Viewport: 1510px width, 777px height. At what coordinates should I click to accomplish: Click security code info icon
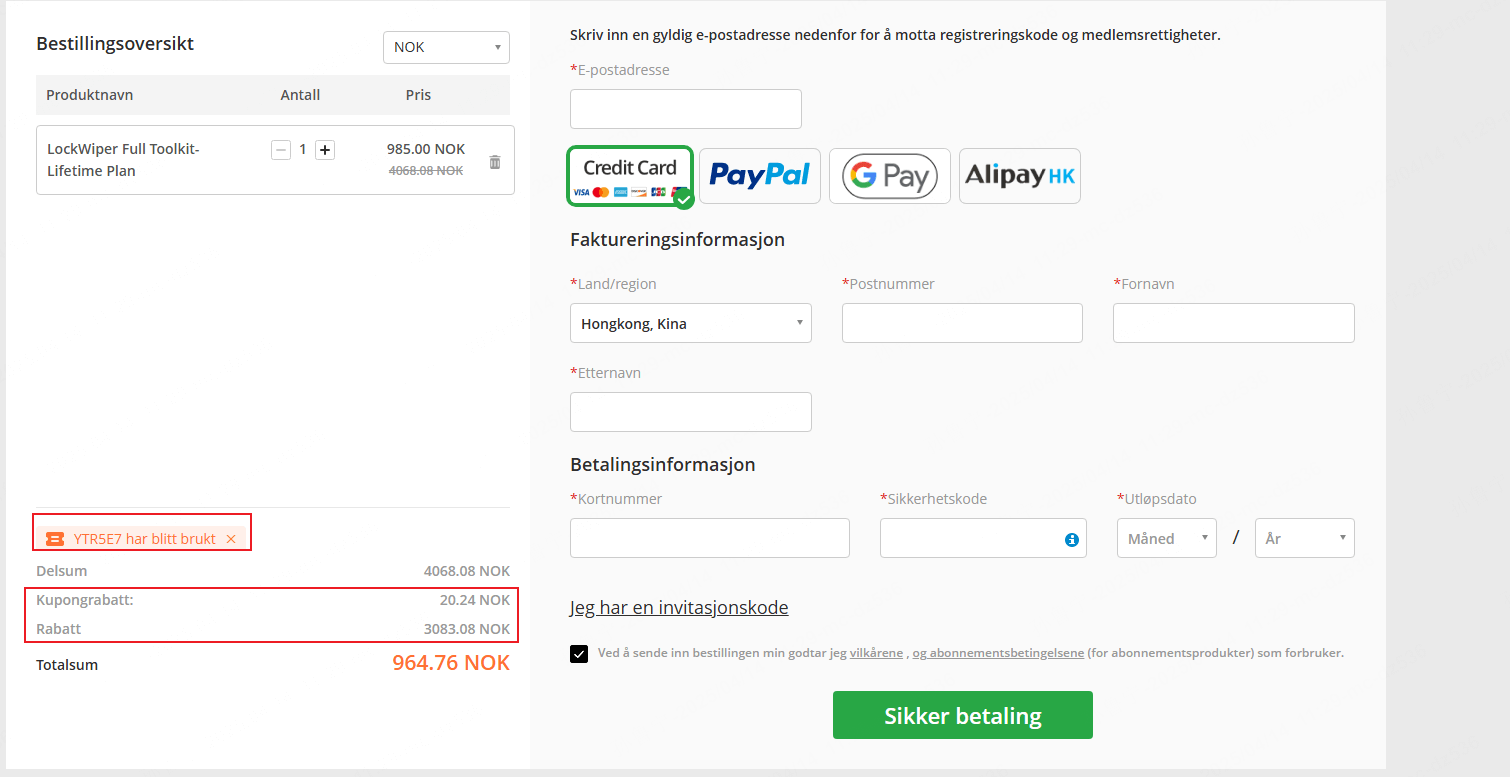point(1072,540)
